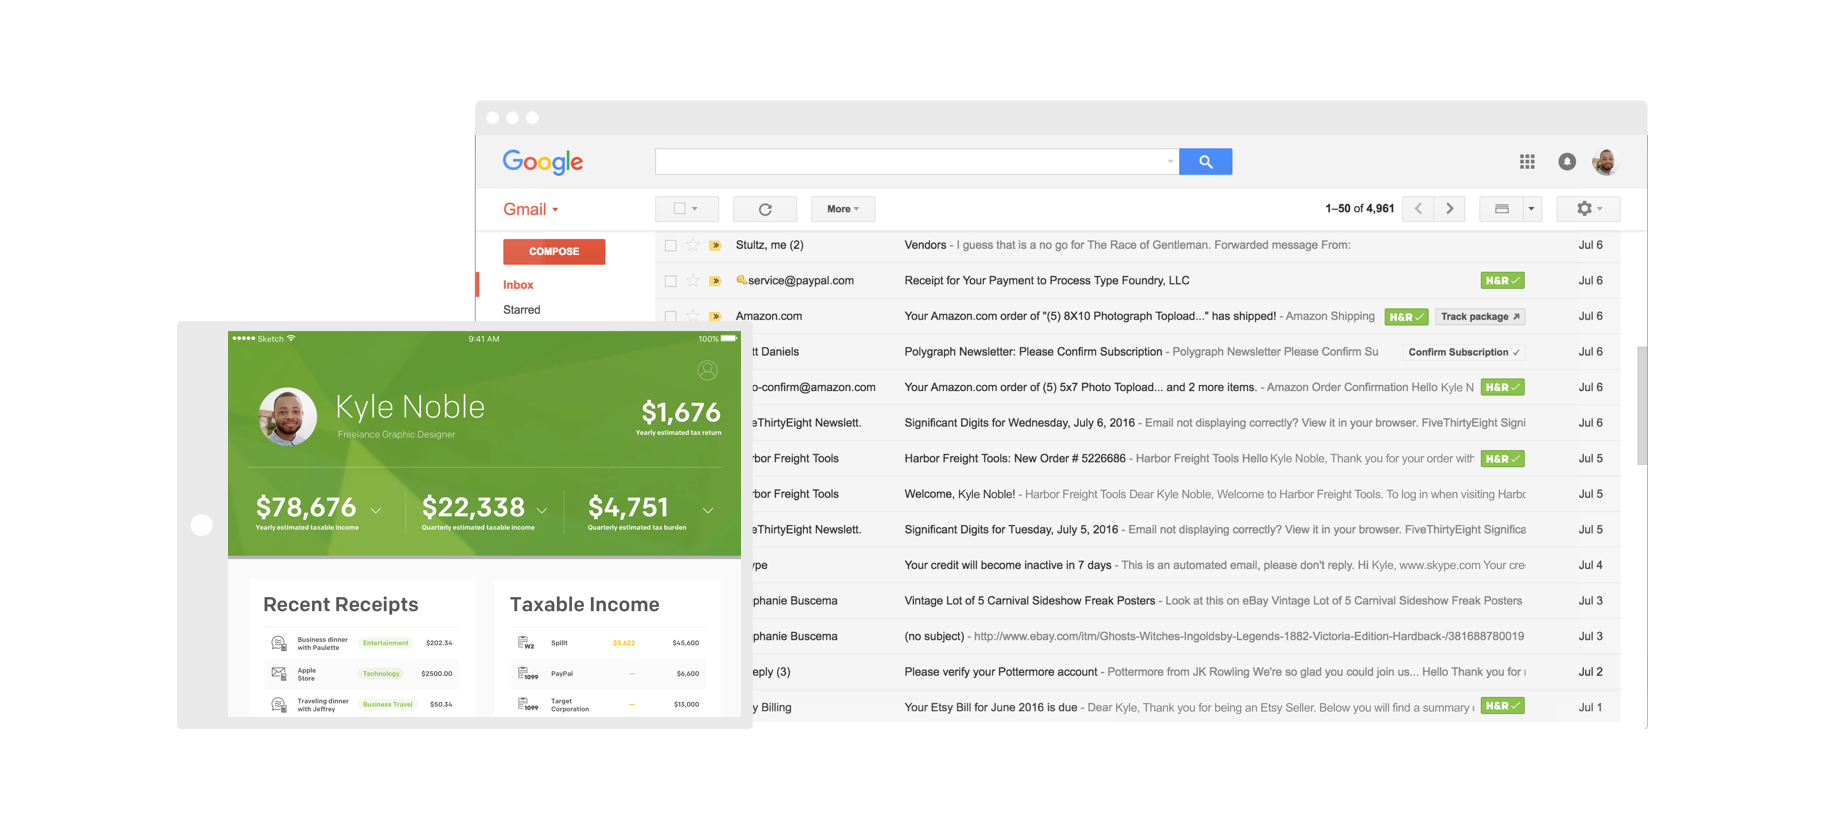The image size is (1825, 829).
Task: Open search options dropdown arrow
Action: pos(1170,162)
